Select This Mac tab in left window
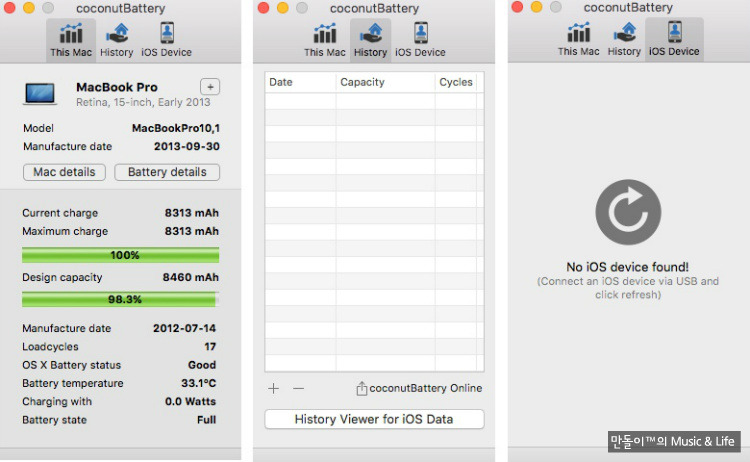This screenshot has height=462, width=750. click(x=71, y=40)
